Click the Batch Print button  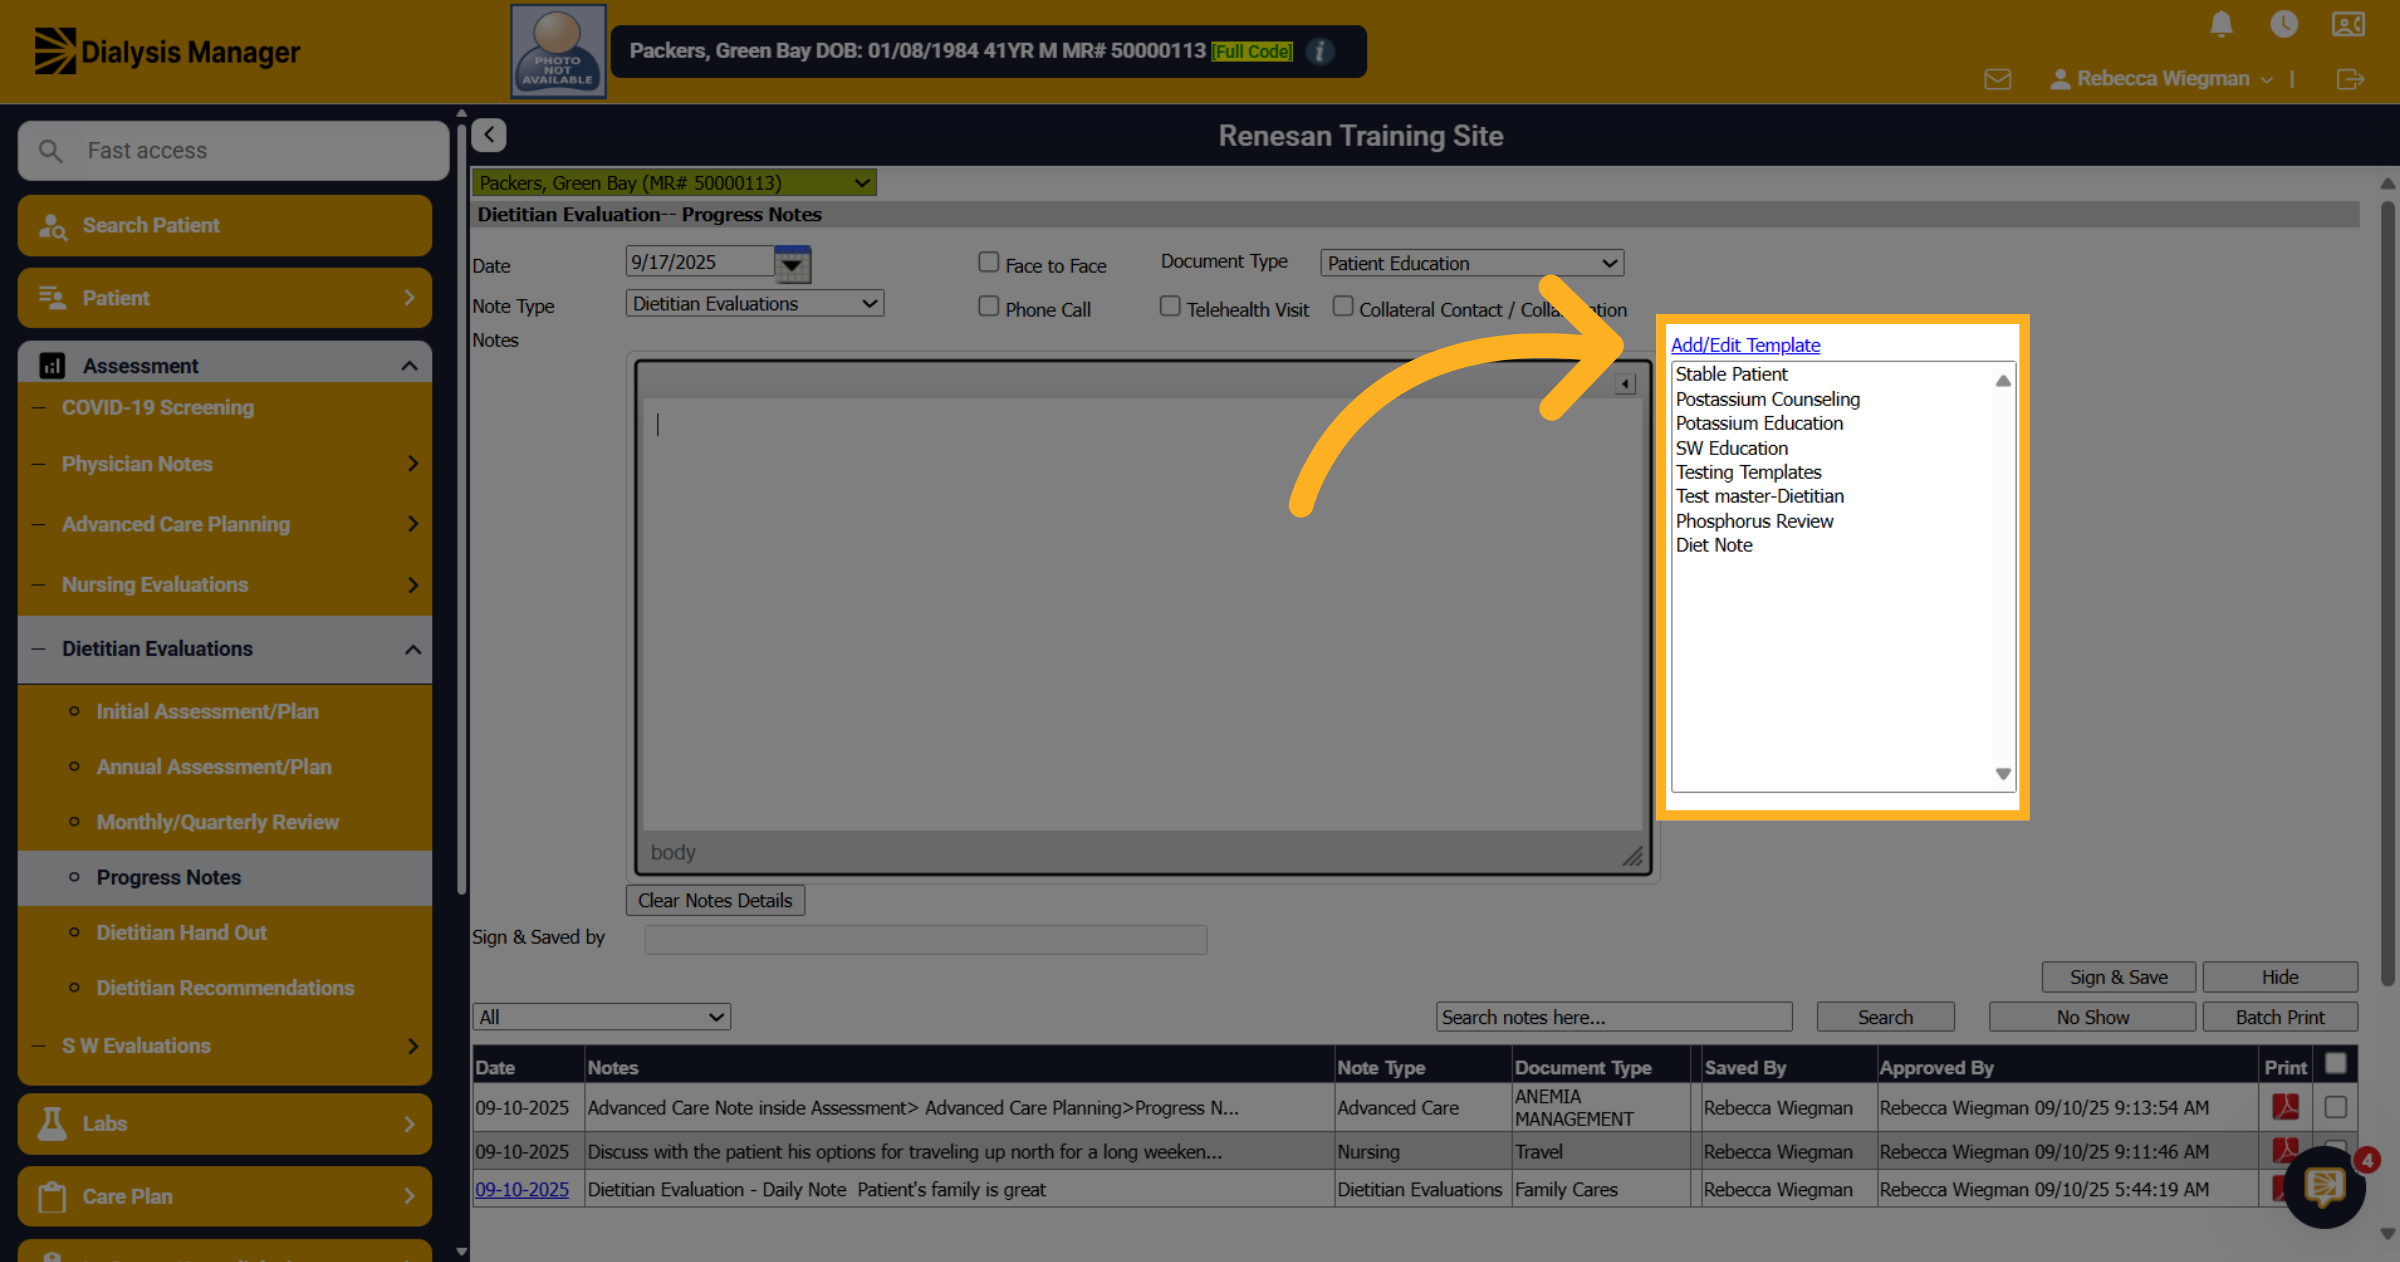pyautogui.click(x=2279, y=1017)
